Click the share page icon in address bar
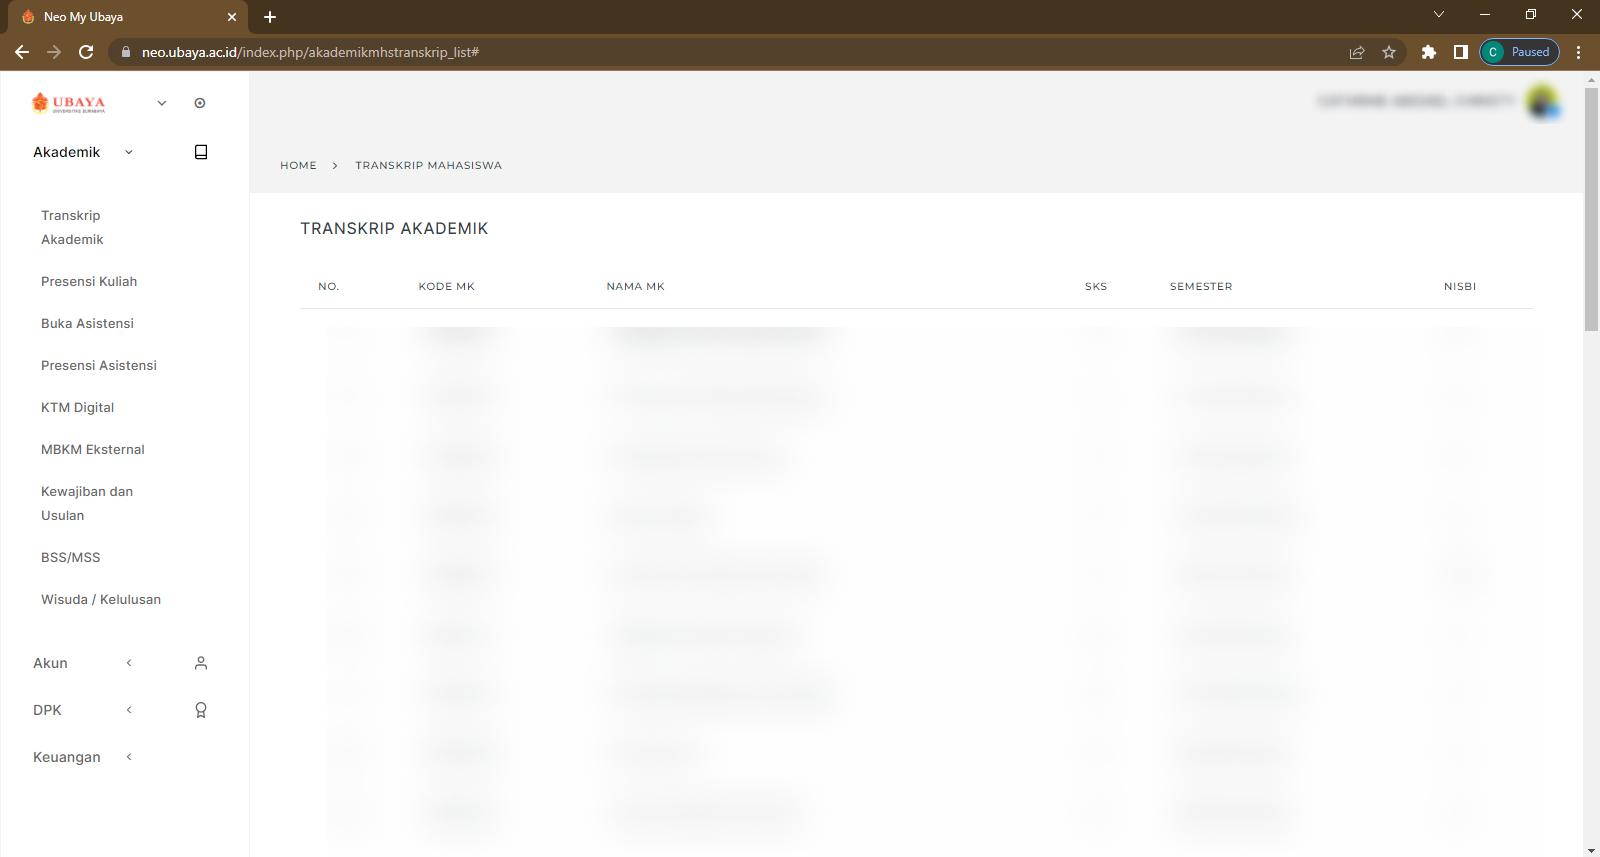Image resolution: width=1600 pixels, height=857 pixels. 1357,52
